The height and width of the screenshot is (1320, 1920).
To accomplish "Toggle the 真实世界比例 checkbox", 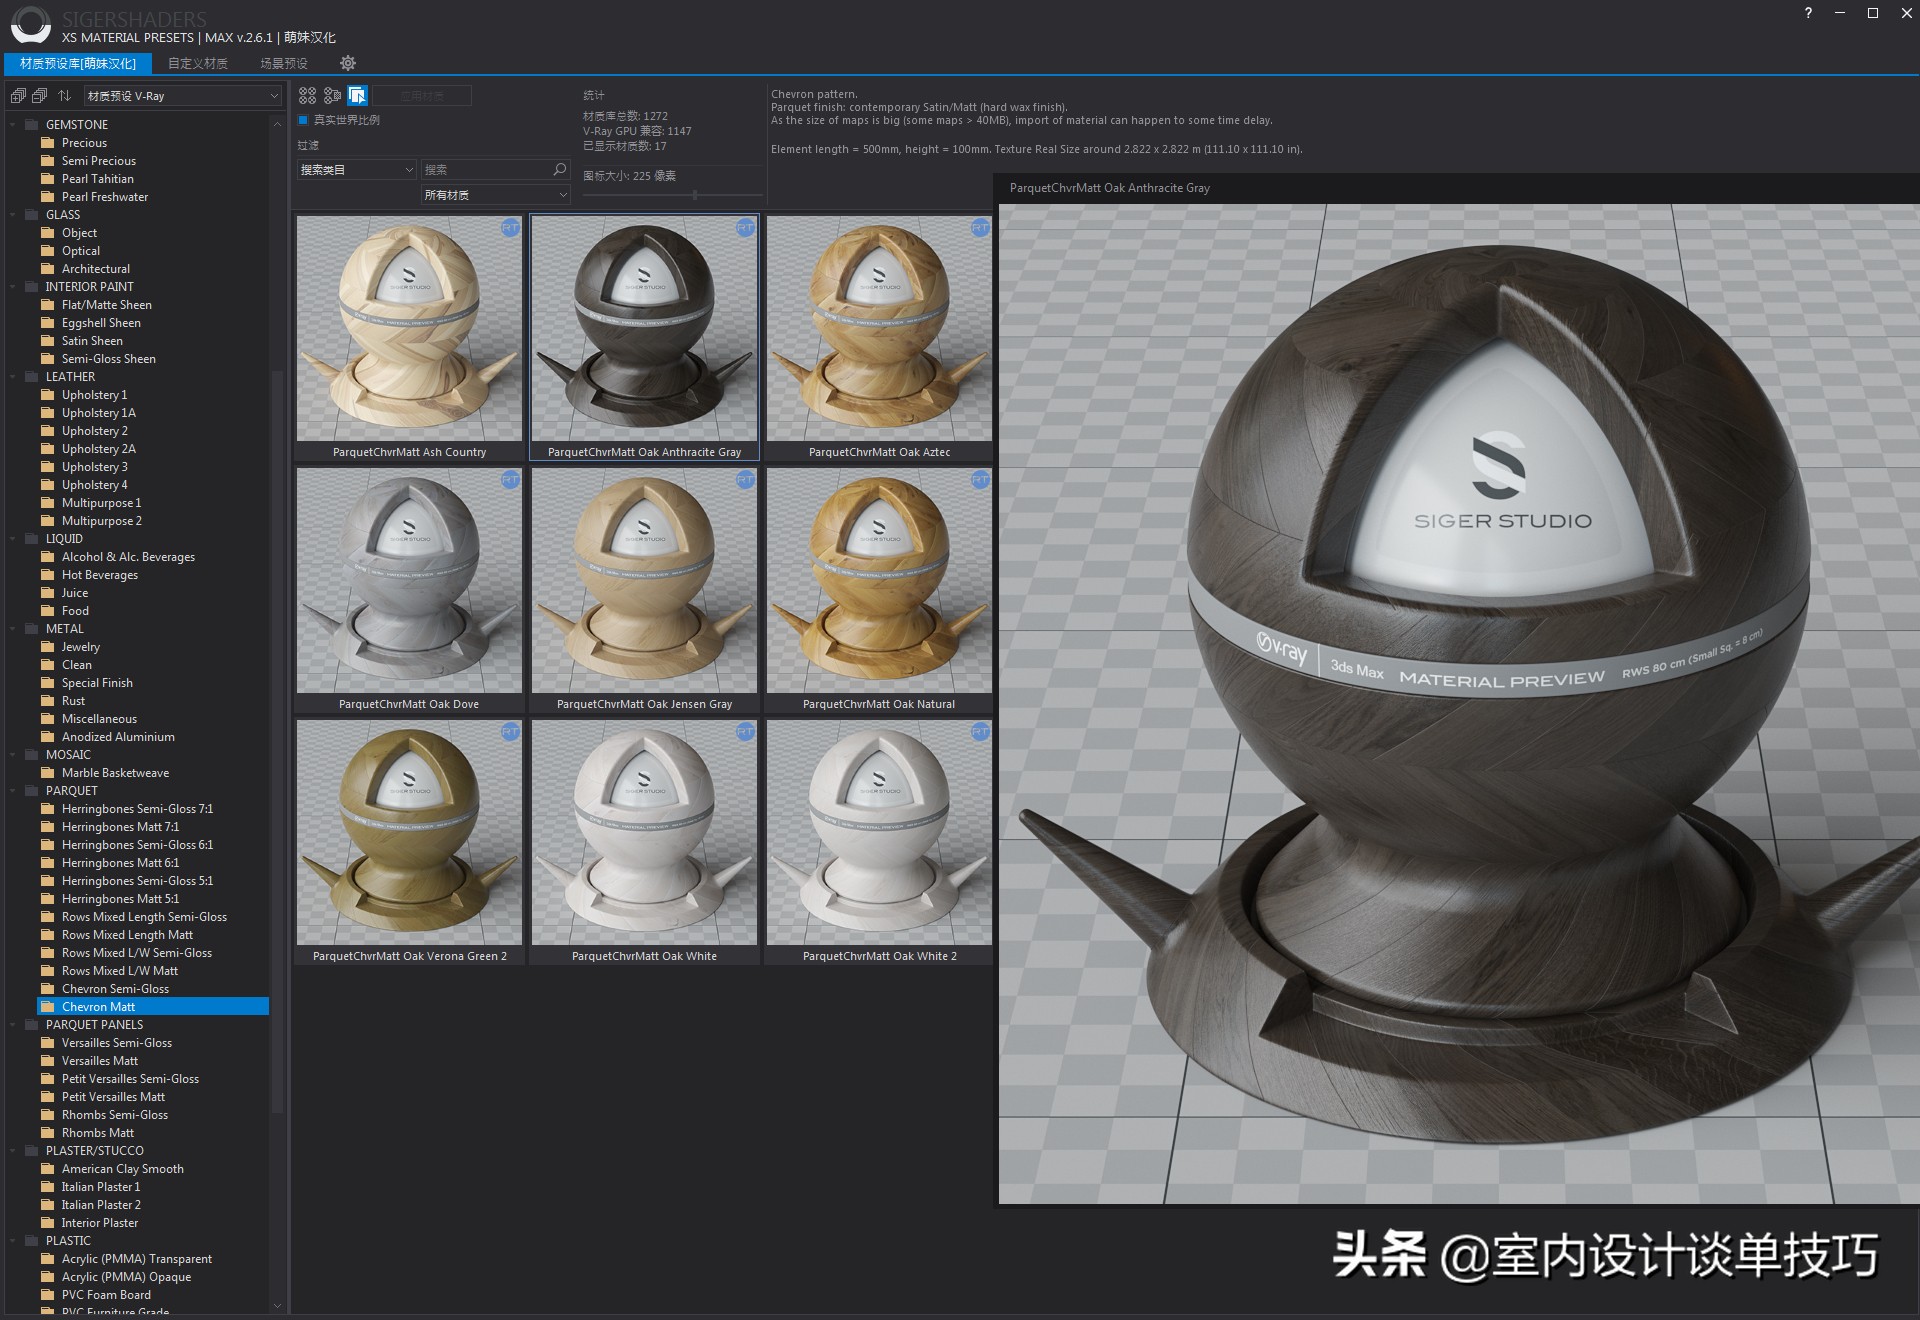I will tap(303, 119).
